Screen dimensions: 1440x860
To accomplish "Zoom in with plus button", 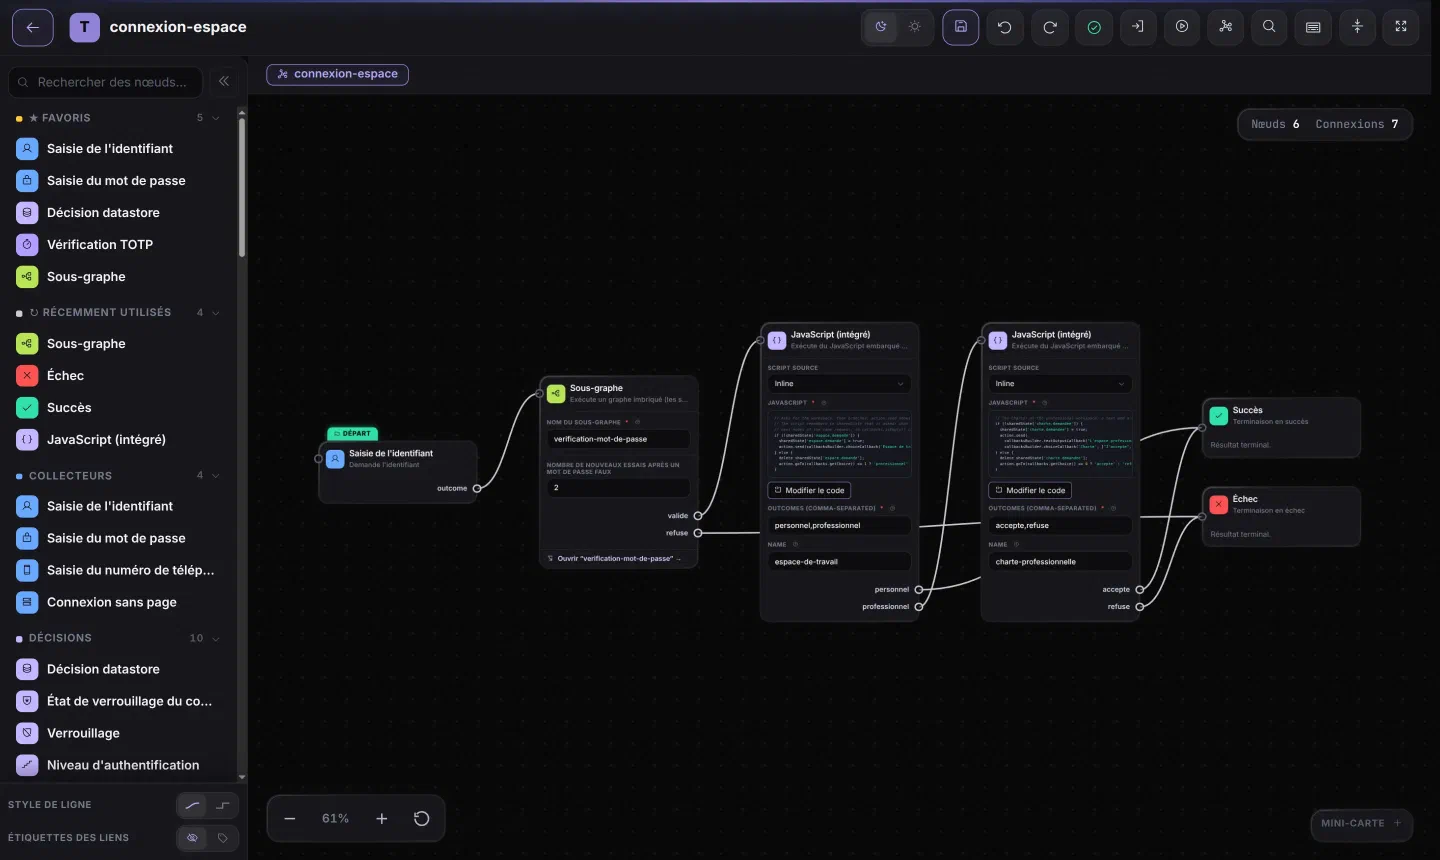I will 381,818.
